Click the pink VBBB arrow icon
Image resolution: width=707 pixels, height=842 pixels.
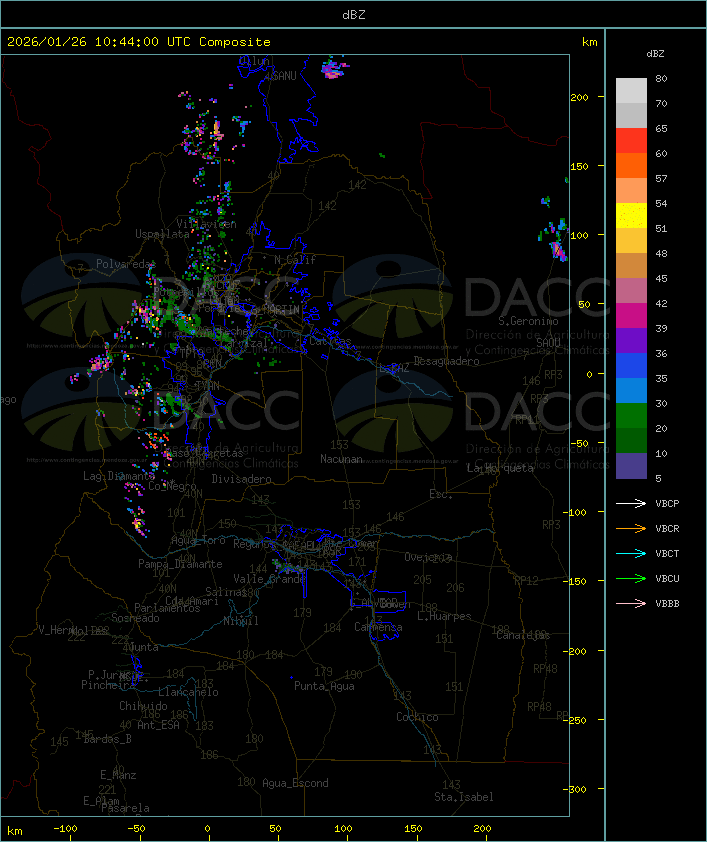click(632, 603)
